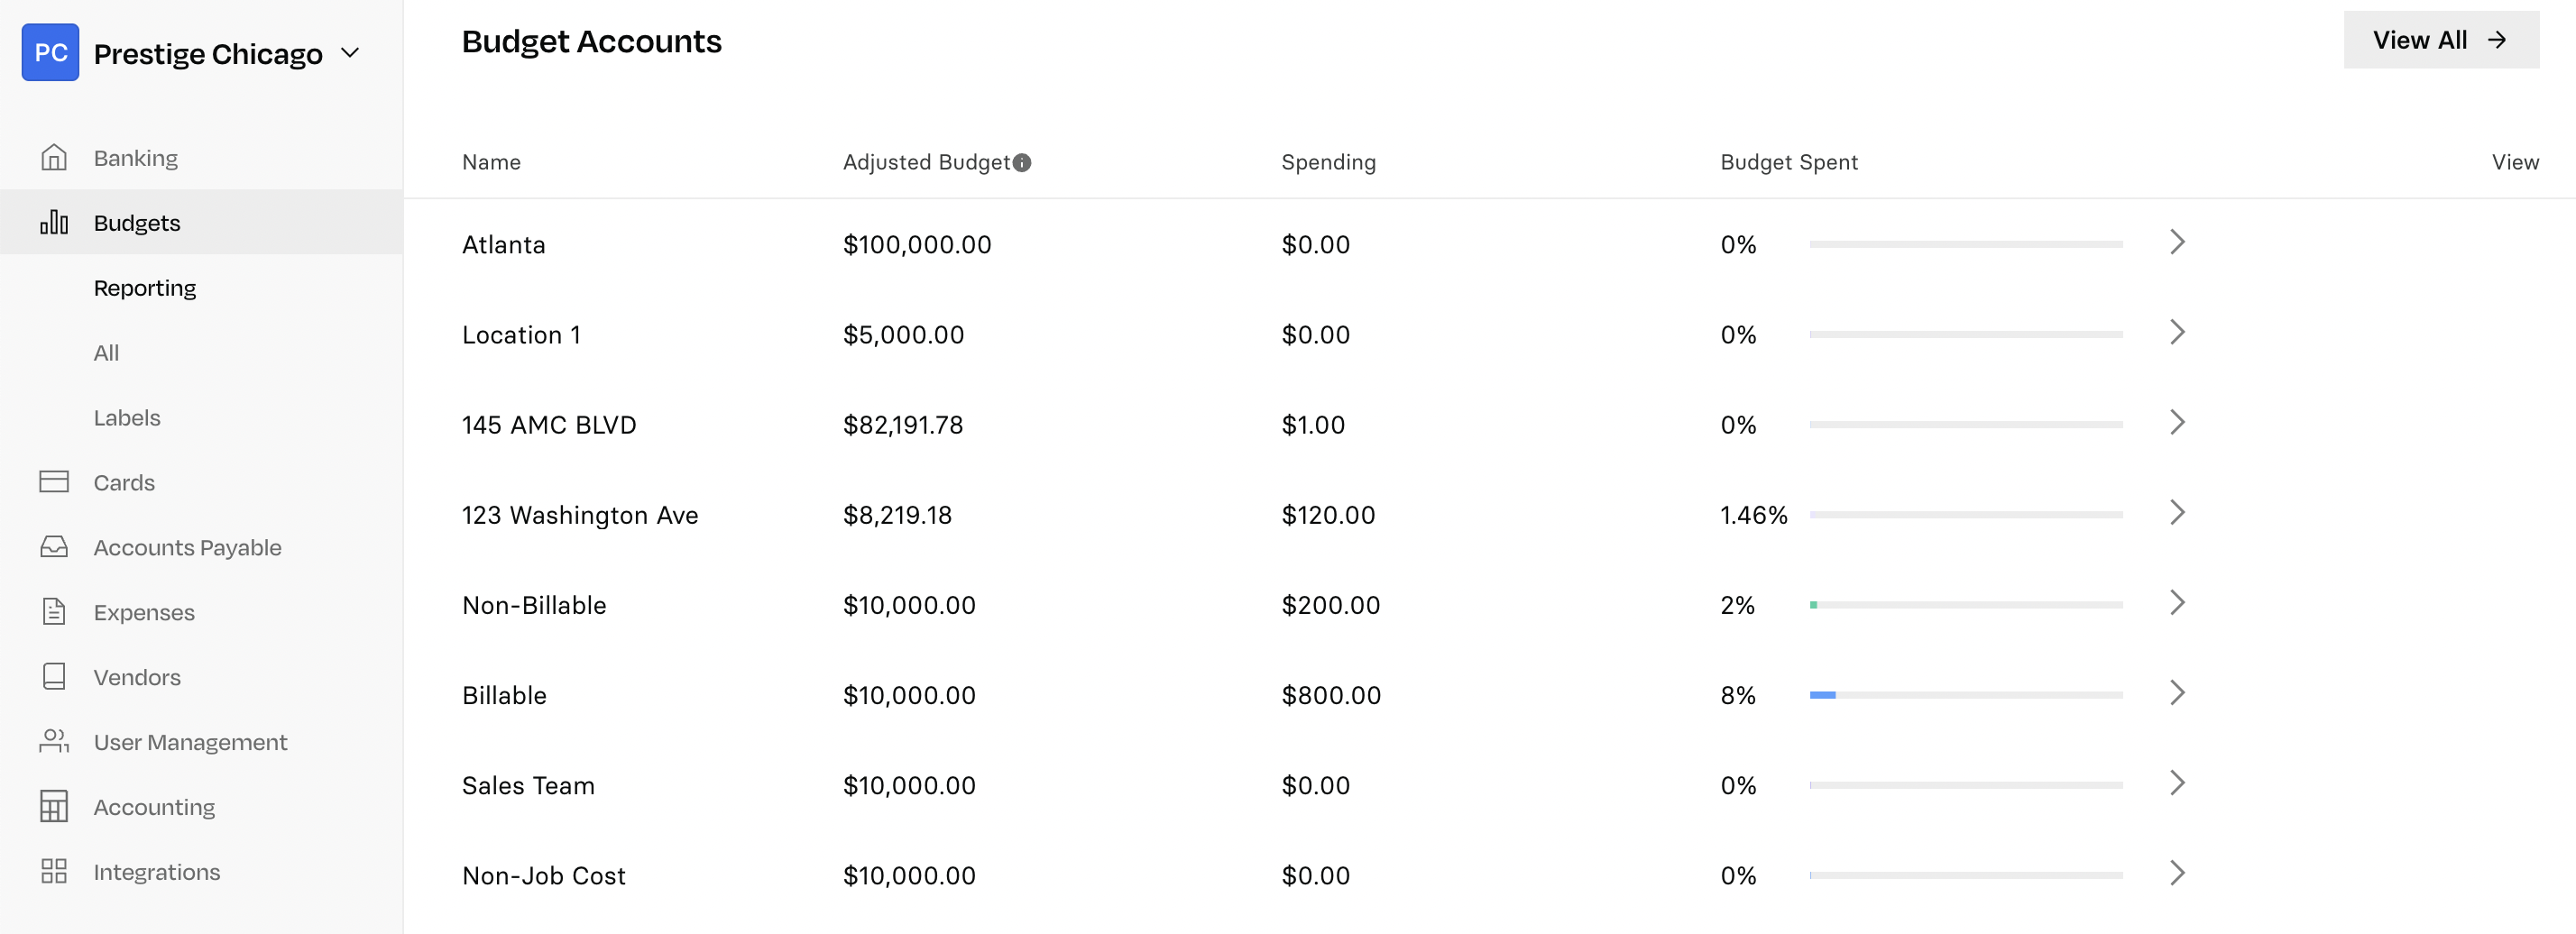The image size is (2576, 934).
Task: Open the Banking house icon
Action: [x=54, y=158]
